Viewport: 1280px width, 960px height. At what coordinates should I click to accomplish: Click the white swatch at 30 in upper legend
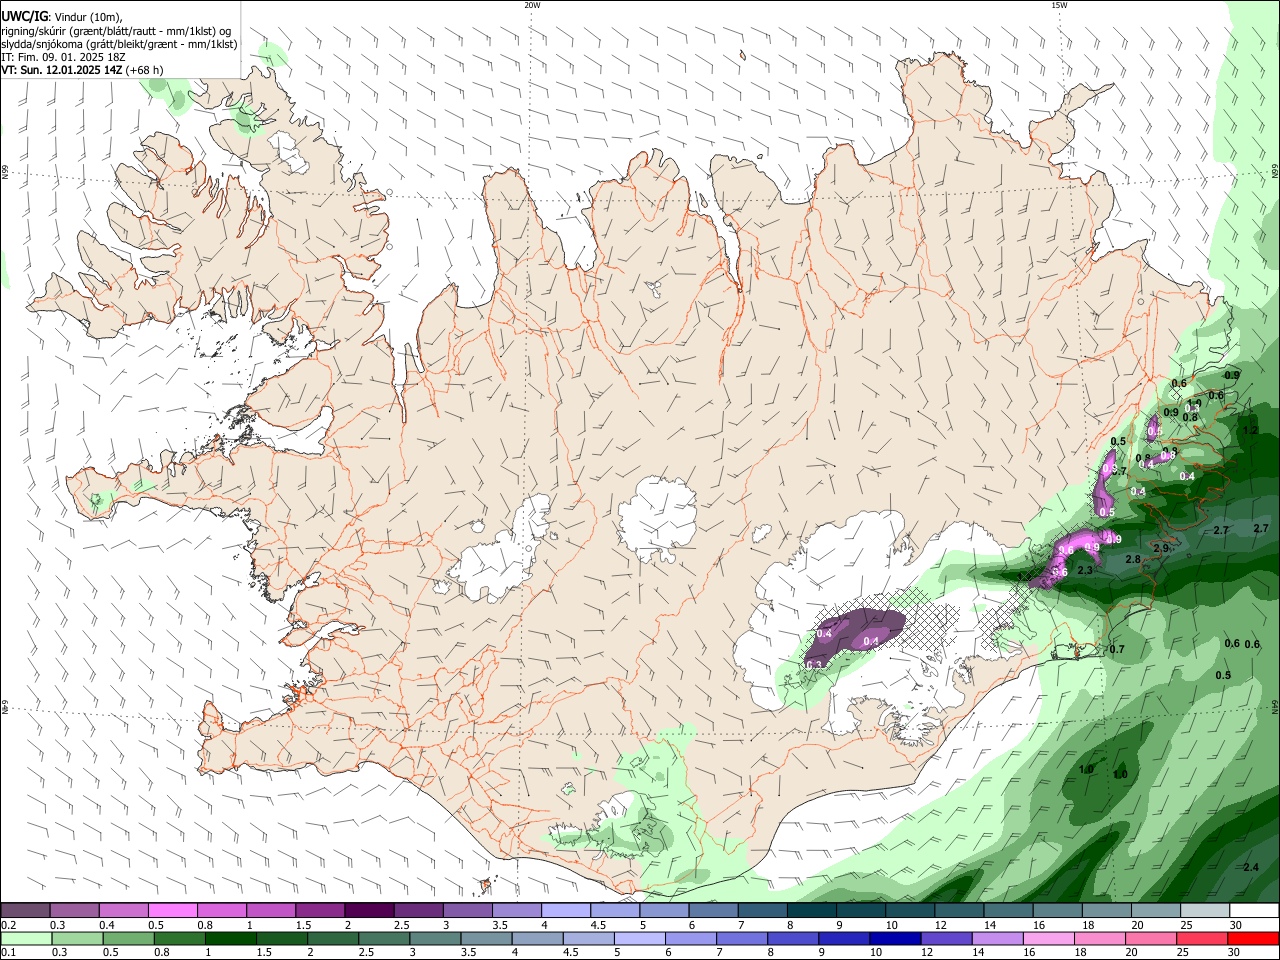1254,911
